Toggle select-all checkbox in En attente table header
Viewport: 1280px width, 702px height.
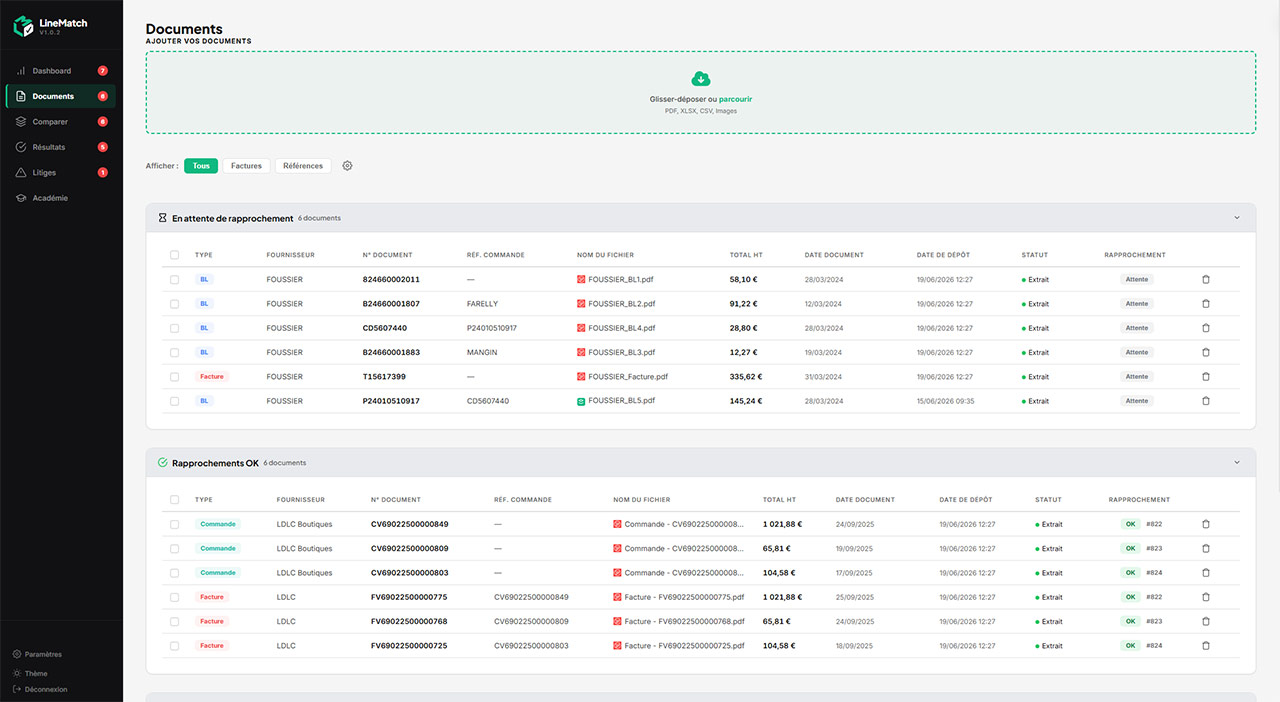pyautogui.click(x=175, y=255)
